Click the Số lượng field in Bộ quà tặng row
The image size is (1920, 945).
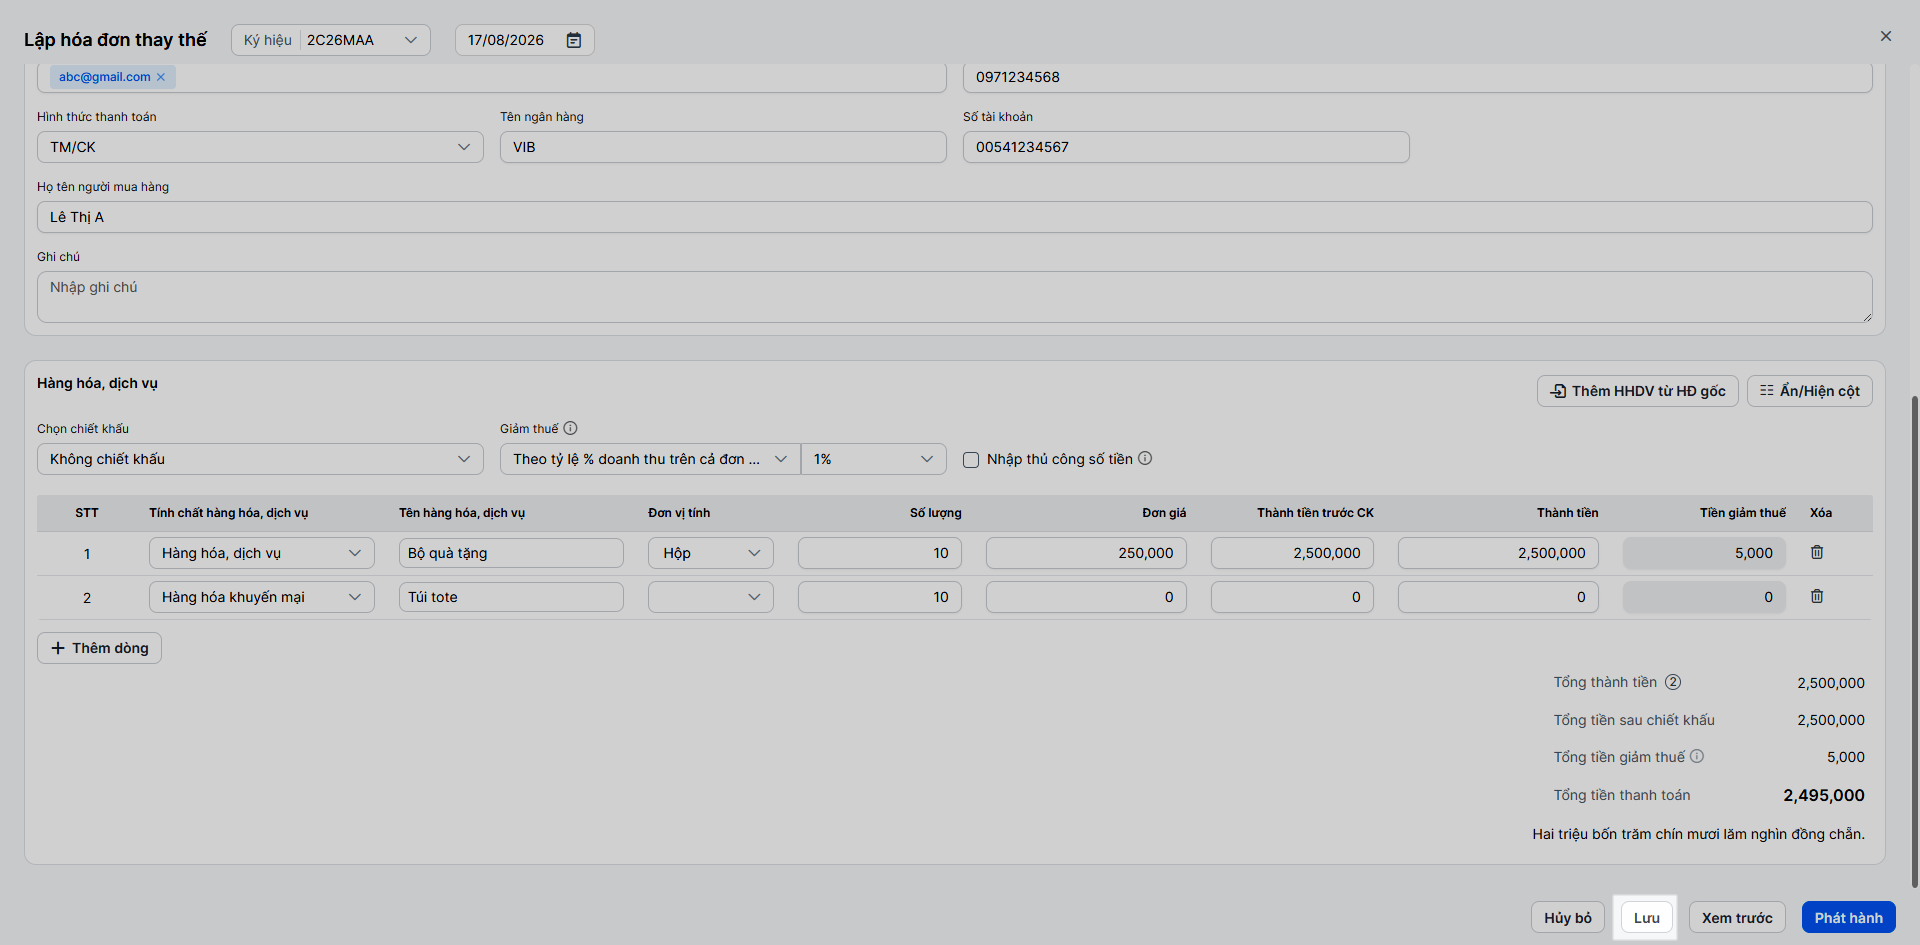880,553
